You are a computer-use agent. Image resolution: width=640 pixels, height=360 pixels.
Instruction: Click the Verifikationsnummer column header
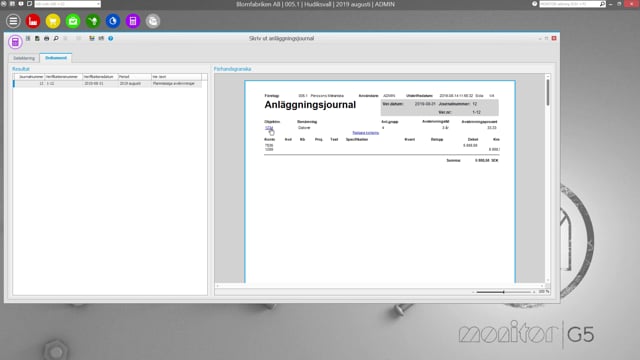click(x=64, y=77)
